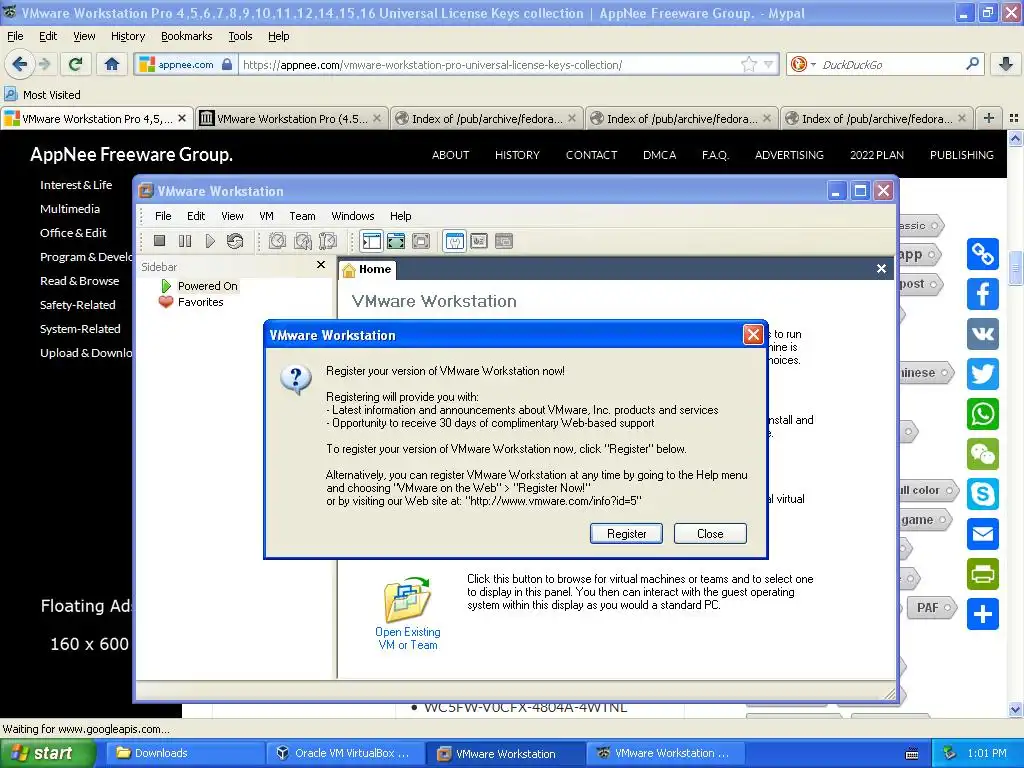Click the browser URL address field
The width and height of the screenshot is (1024, 768).
coord(490,65)
